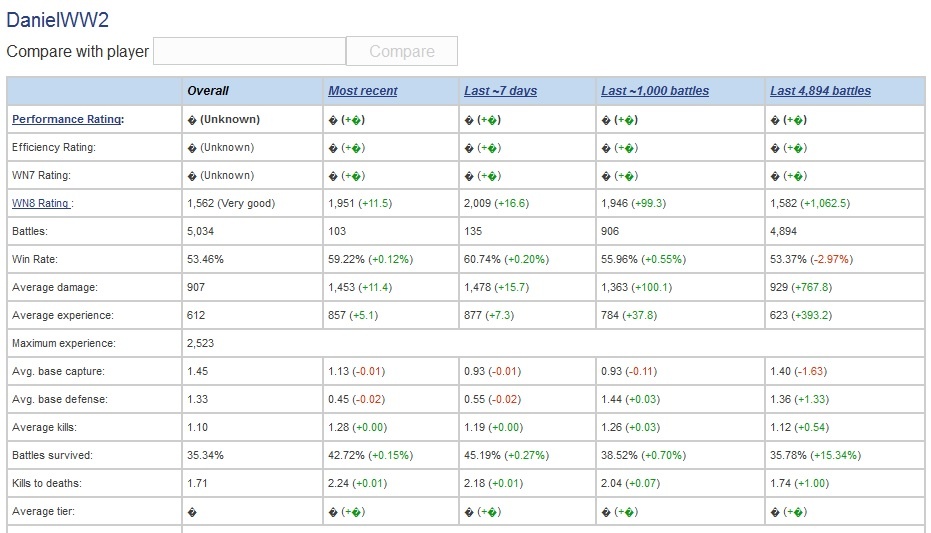
Task: Open the Last ~1,000 battles link
Action: coord(654,91)
